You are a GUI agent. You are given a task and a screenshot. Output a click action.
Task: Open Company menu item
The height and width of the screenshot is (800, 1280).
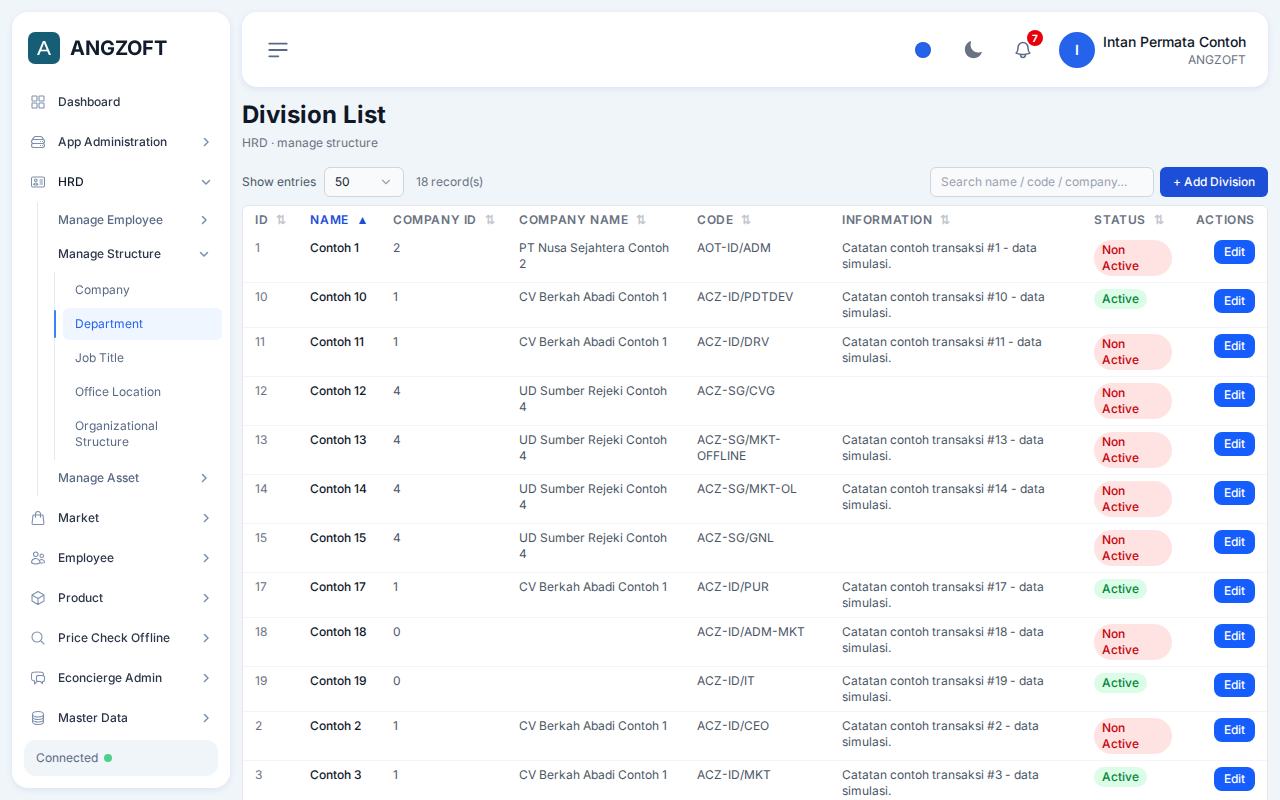tap(142, 290)
